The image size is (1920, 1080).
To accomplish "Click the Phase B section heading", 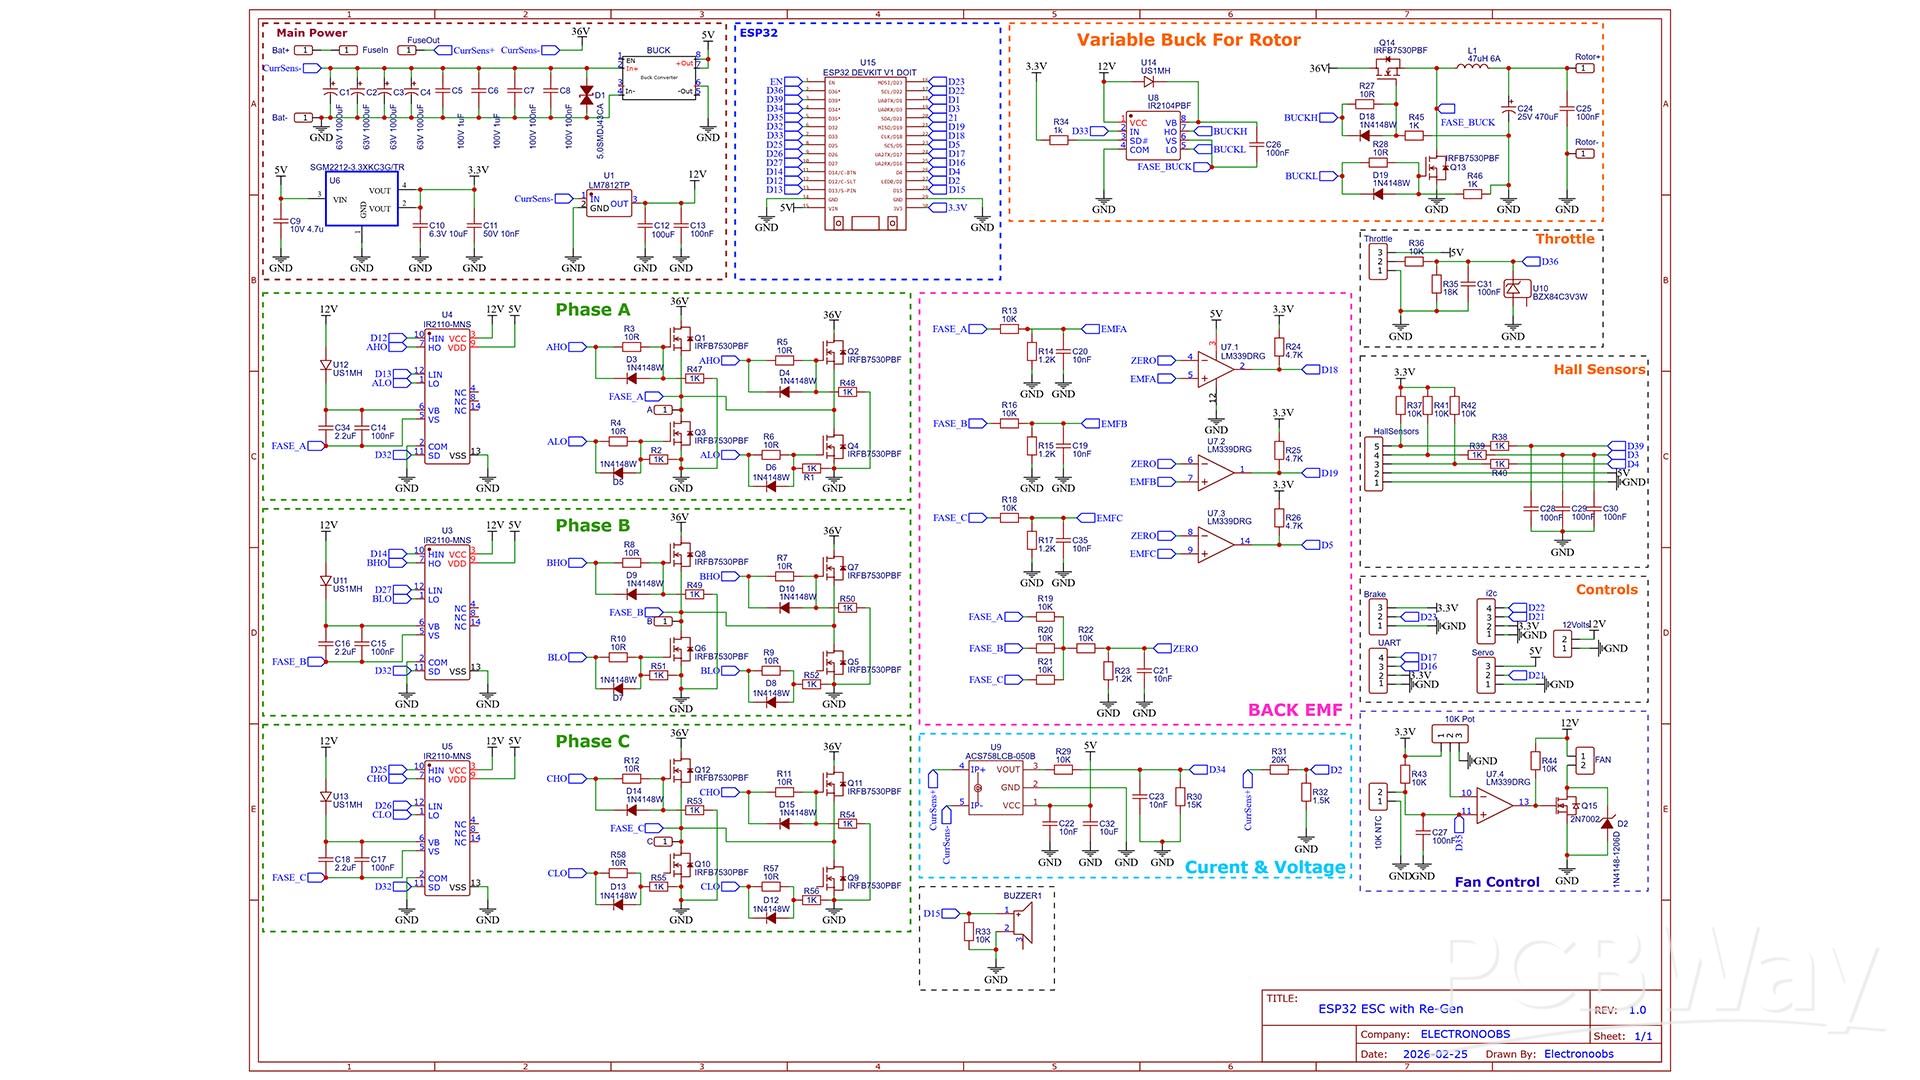I will [x=593, y=525].
